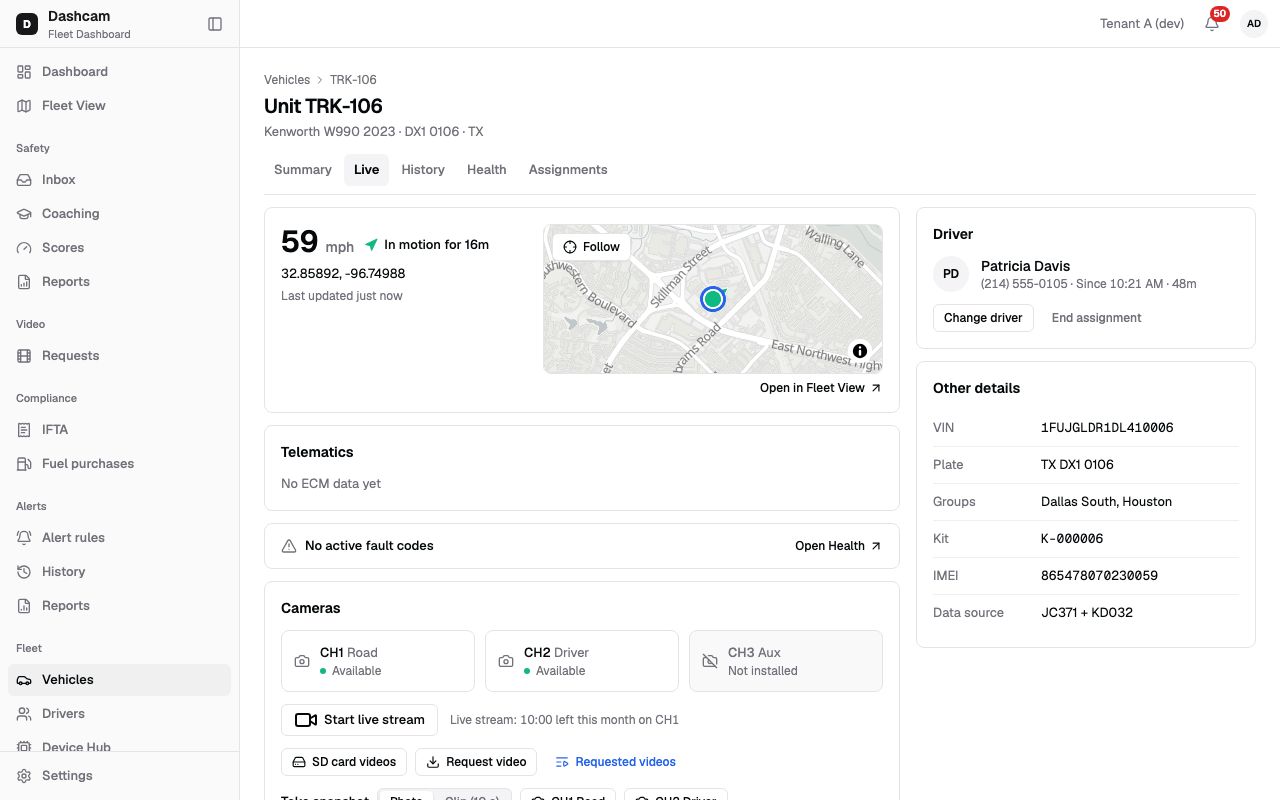
Task: Open Settings at the sidebar bottom
Action: pos(119,776)
